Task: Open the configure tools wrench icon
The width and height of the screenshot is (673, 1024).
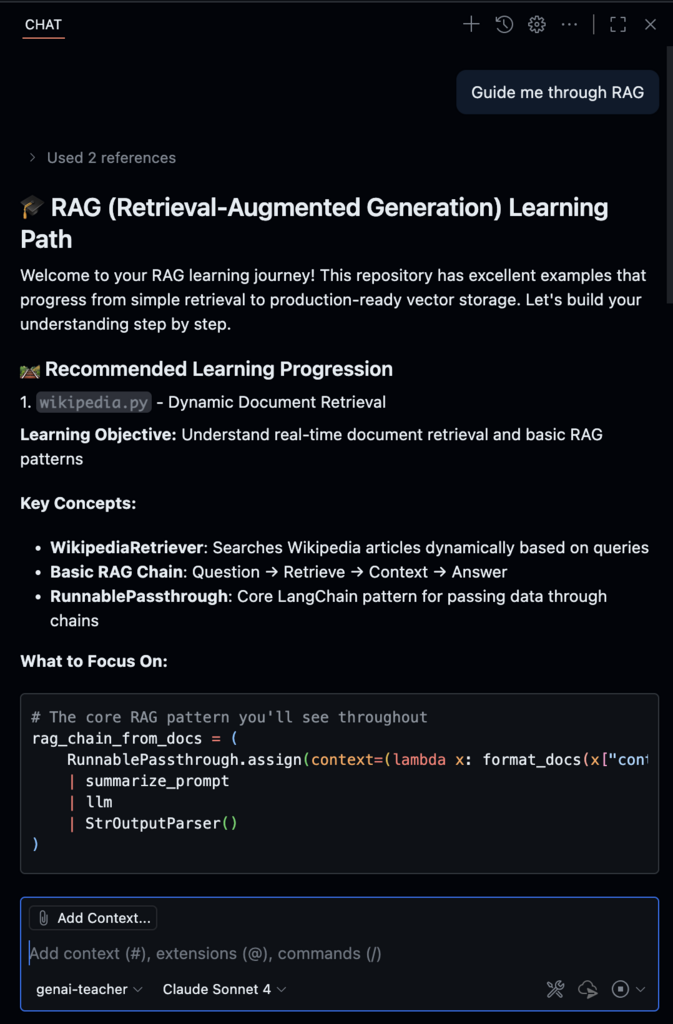Action: pos(555,989)
